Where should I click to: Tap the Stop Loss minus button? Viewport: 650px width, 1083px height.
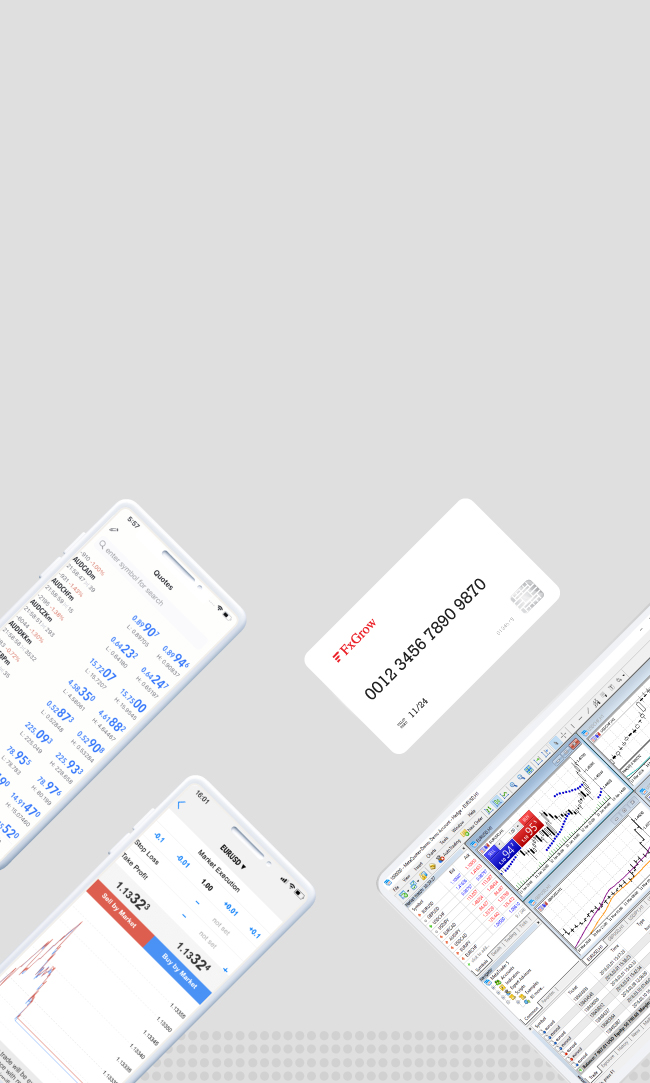[198, 903]
